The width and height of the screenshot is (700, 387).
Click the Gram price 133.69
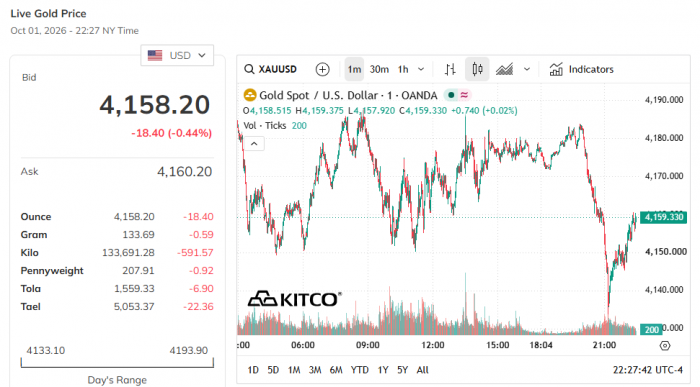(x=138, y=235)
